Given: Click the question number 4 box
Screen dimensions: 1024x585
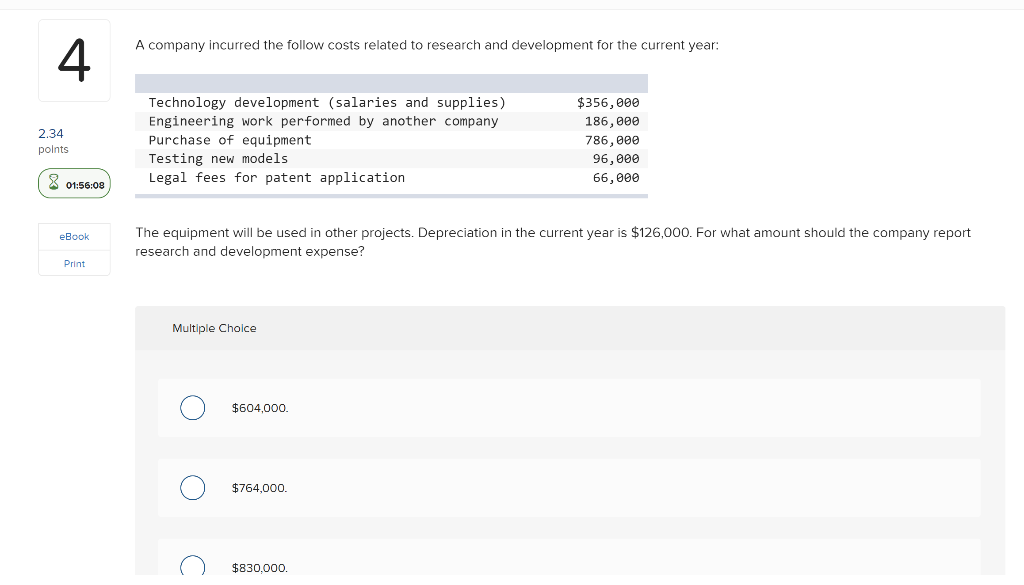Looking at the screenshot, I should pos(74,60).
